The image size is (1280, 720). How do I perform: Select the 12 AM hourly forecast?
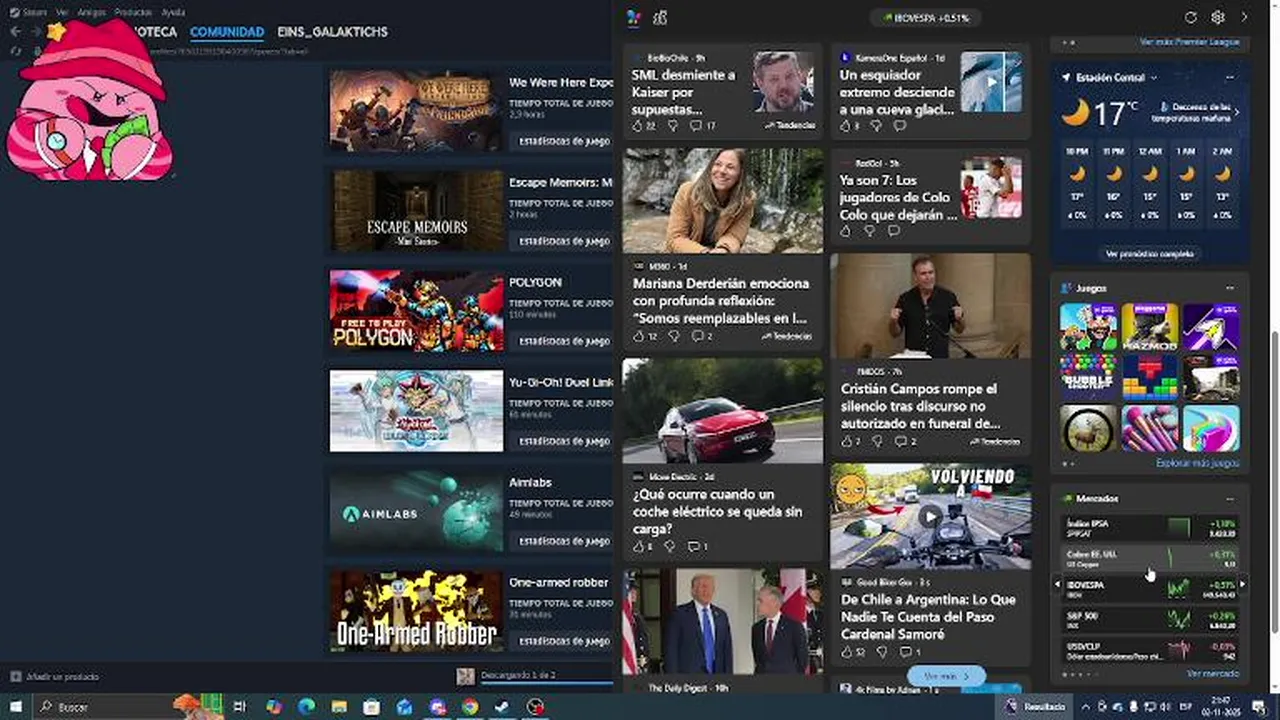click(x=1150, y=182)
